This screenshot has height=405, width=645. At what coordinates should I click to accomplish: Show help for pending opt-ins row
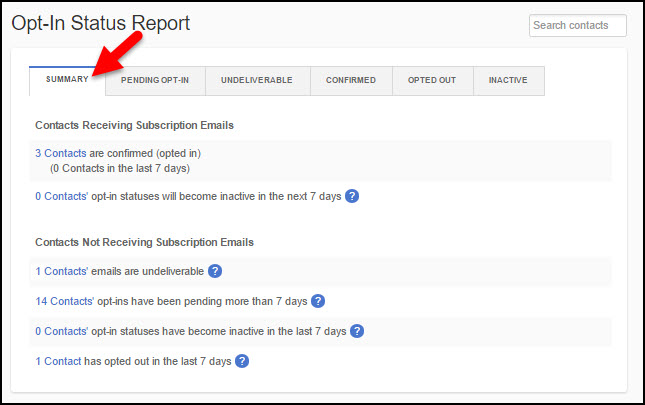(318, 301)
